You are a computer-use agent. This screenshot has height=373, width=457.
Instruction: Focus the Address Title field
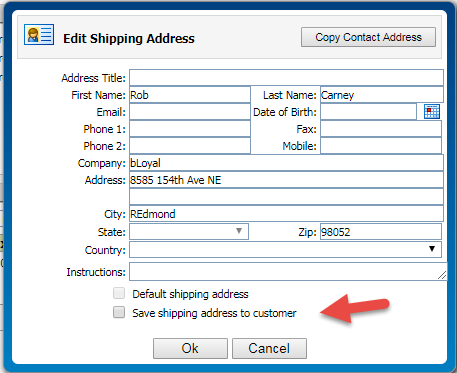point(286,78)
